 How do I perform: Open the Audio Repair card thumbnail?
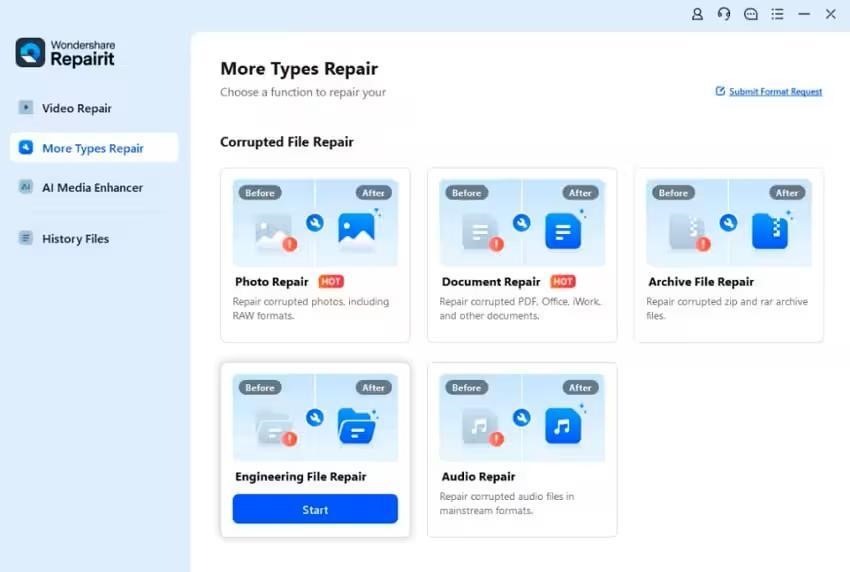coord(522,417)
